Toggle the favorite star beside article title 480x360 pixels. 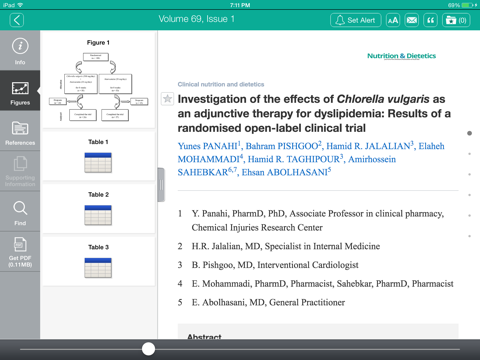click(167, 99)
